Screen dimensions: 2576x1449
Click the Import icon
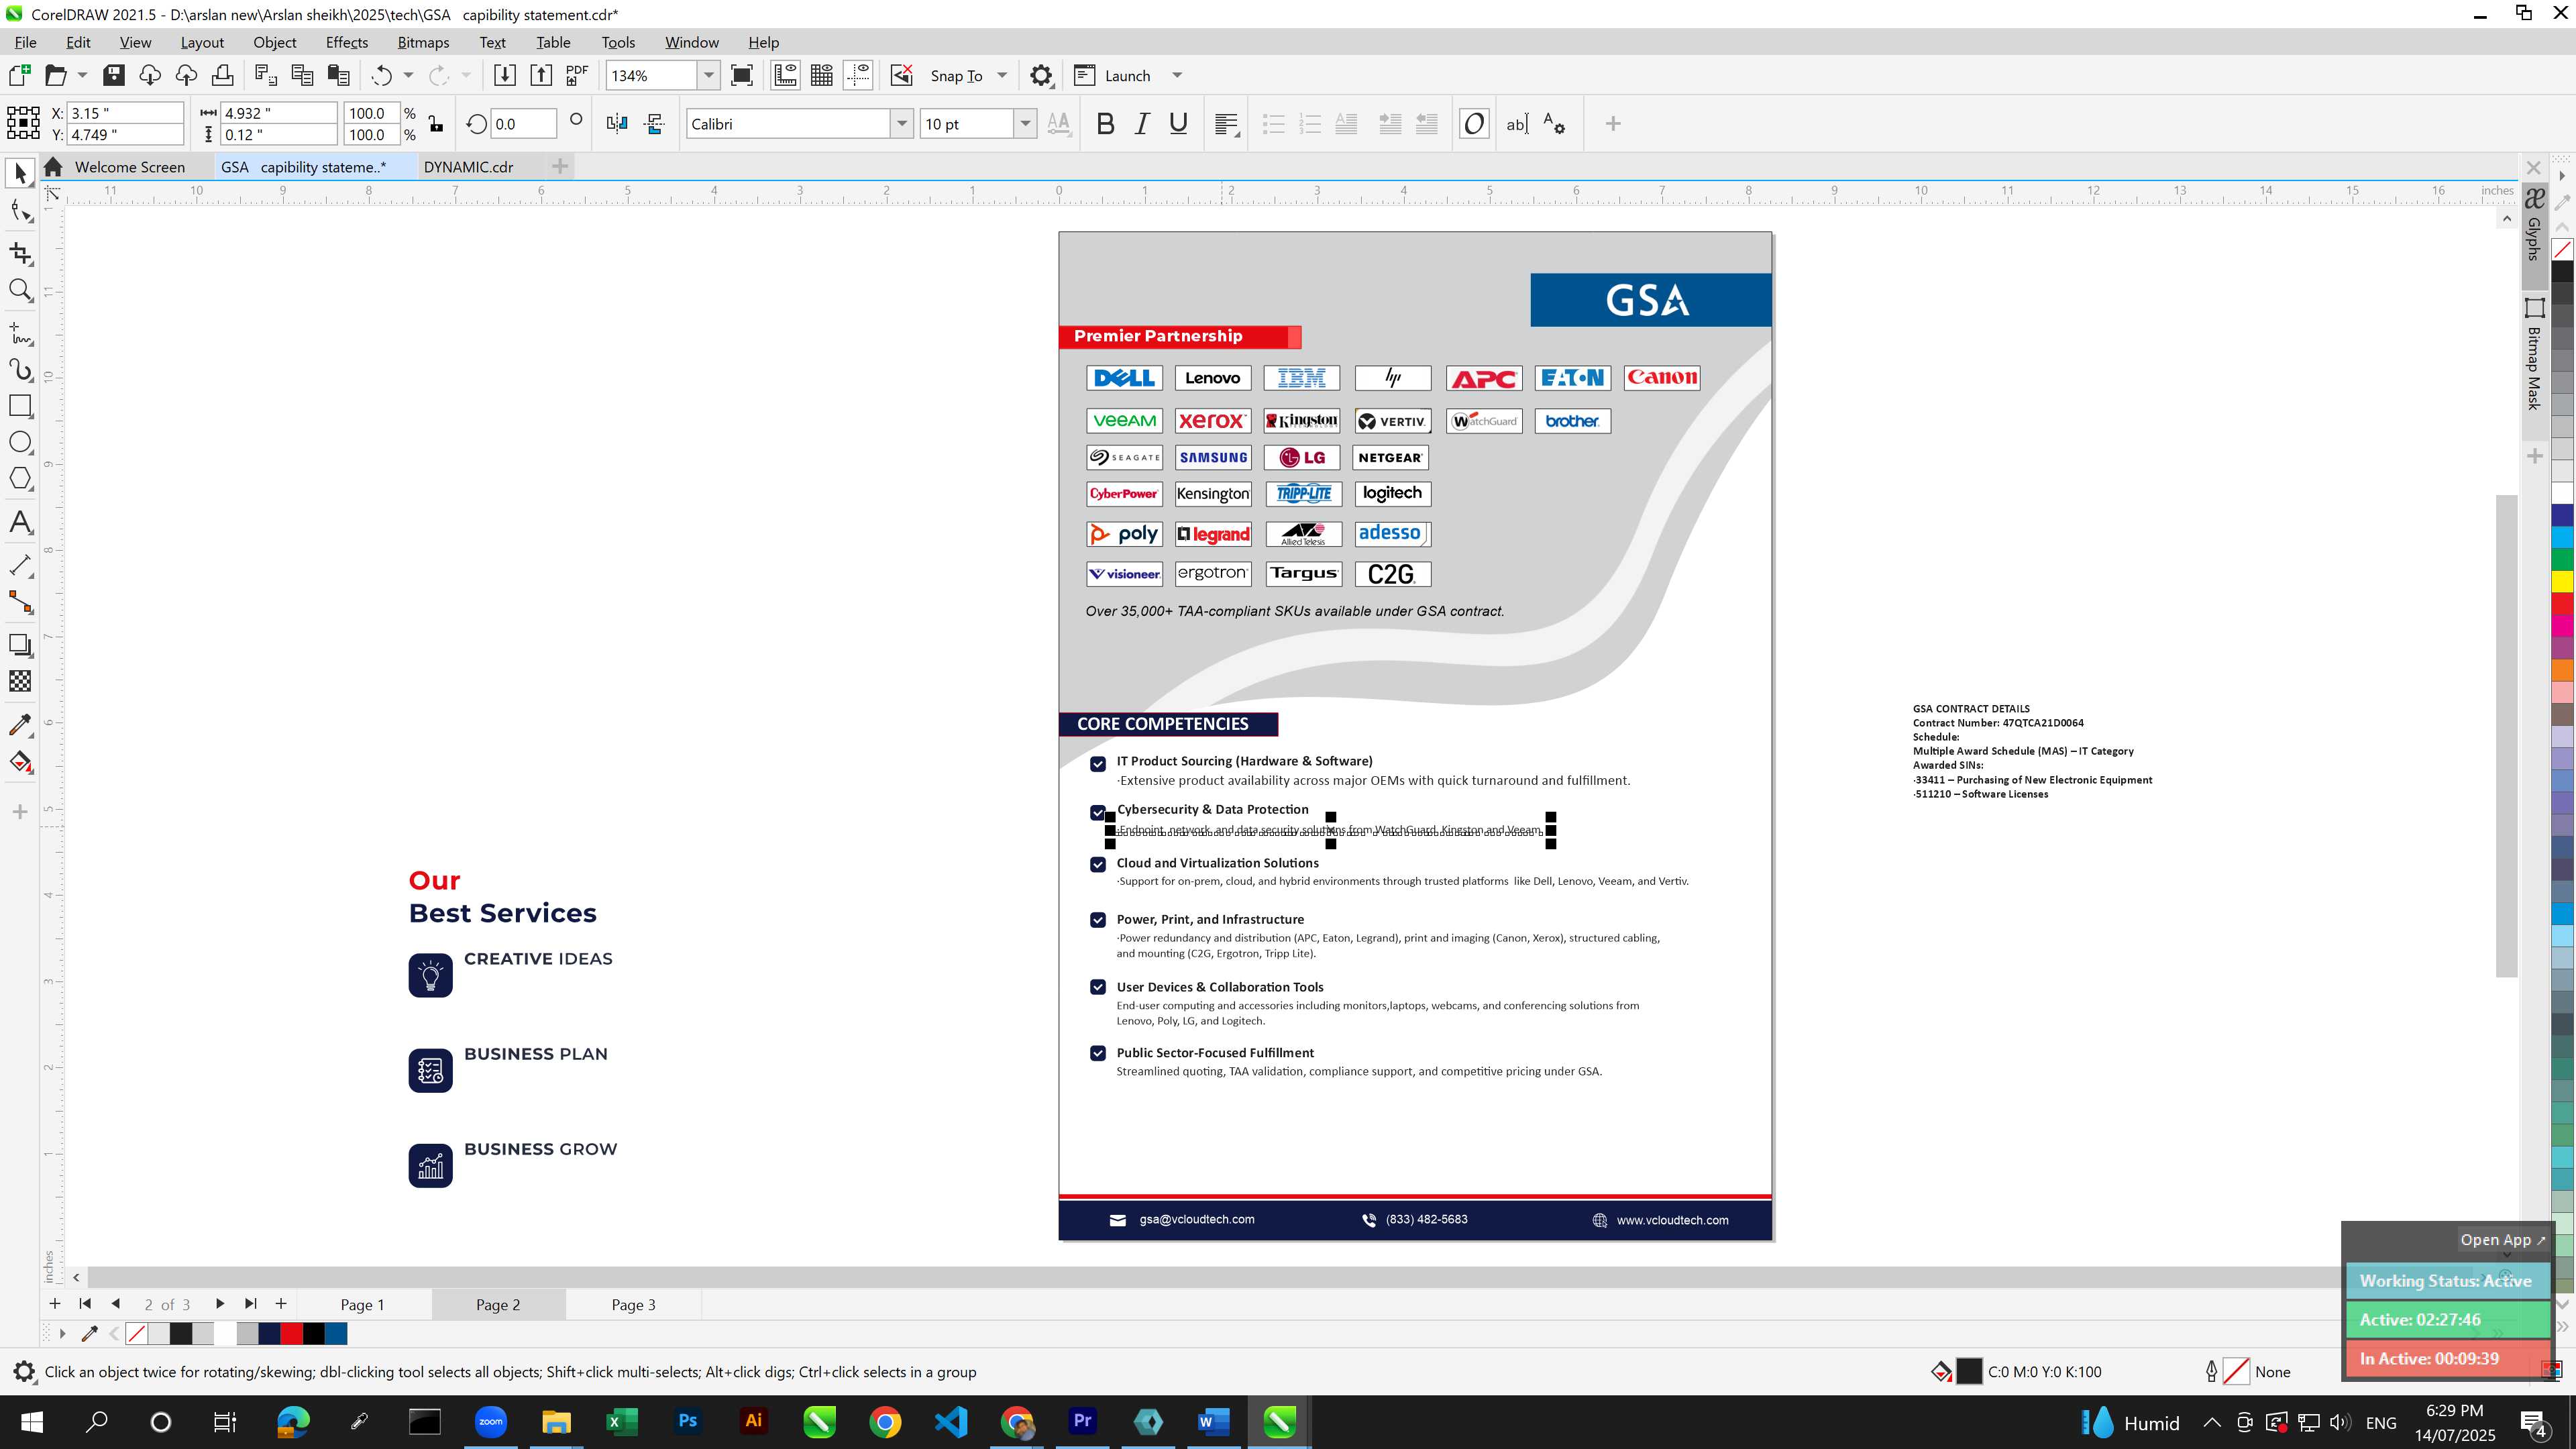504,76
